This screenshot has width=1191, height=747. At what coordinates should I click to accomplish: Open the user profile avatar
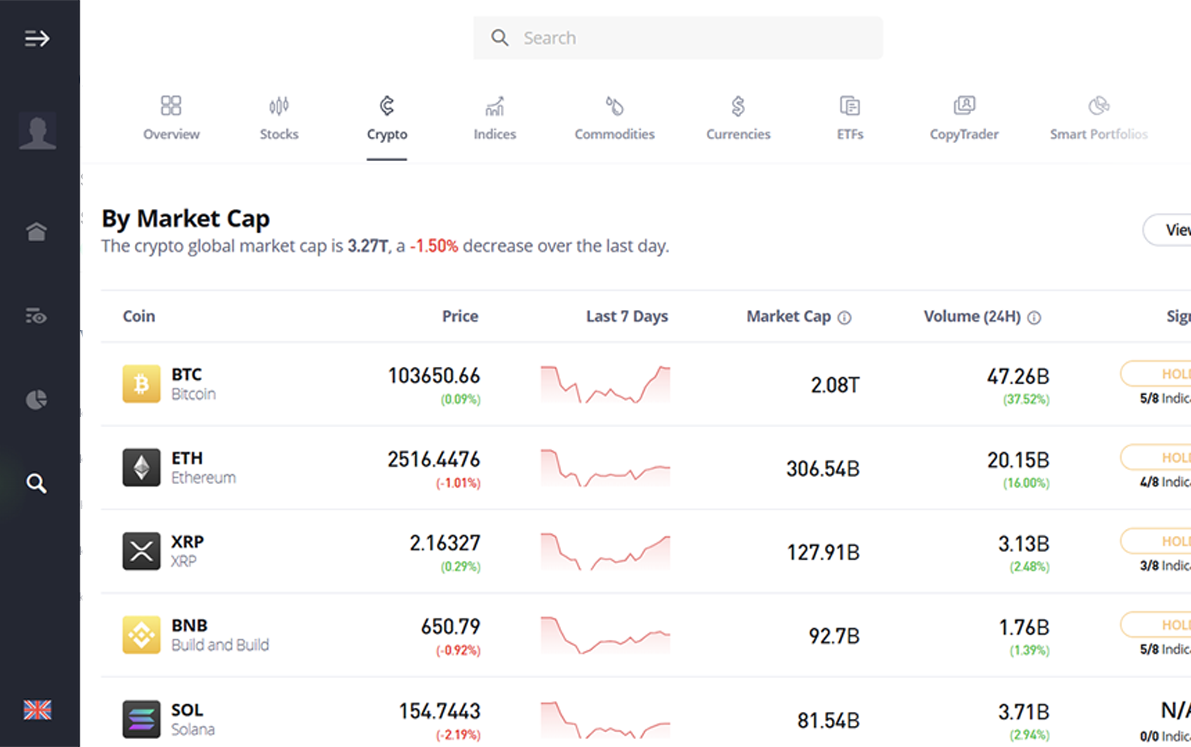pyautogui.click(x=37, y=131)
